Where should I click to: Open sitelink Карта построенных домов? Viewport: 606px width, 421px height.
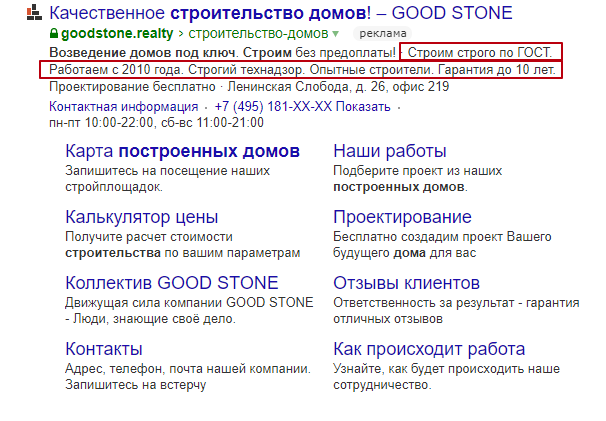coord(182,151)
